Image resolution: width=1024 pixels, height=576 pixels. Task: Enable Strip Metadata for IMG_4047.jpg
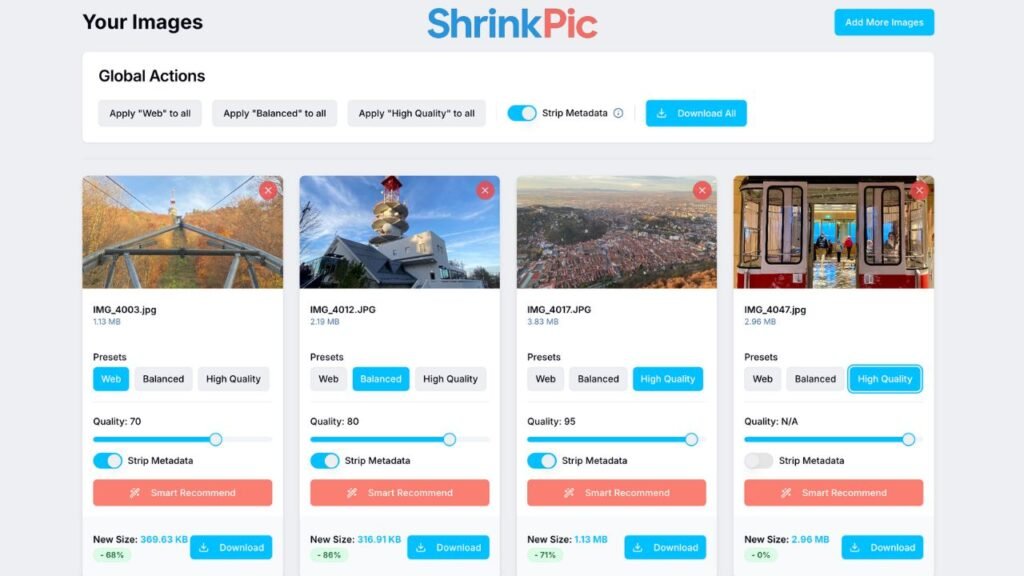pos(759,460)
